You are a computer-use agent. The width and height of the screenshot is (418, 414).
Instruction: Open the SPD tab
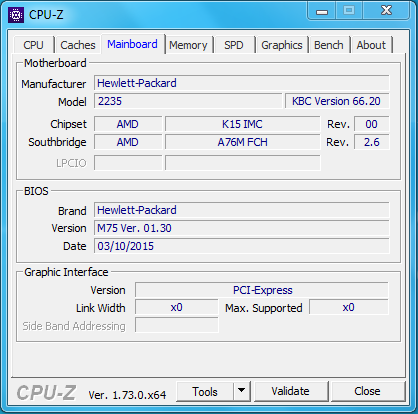pos(234,45)
